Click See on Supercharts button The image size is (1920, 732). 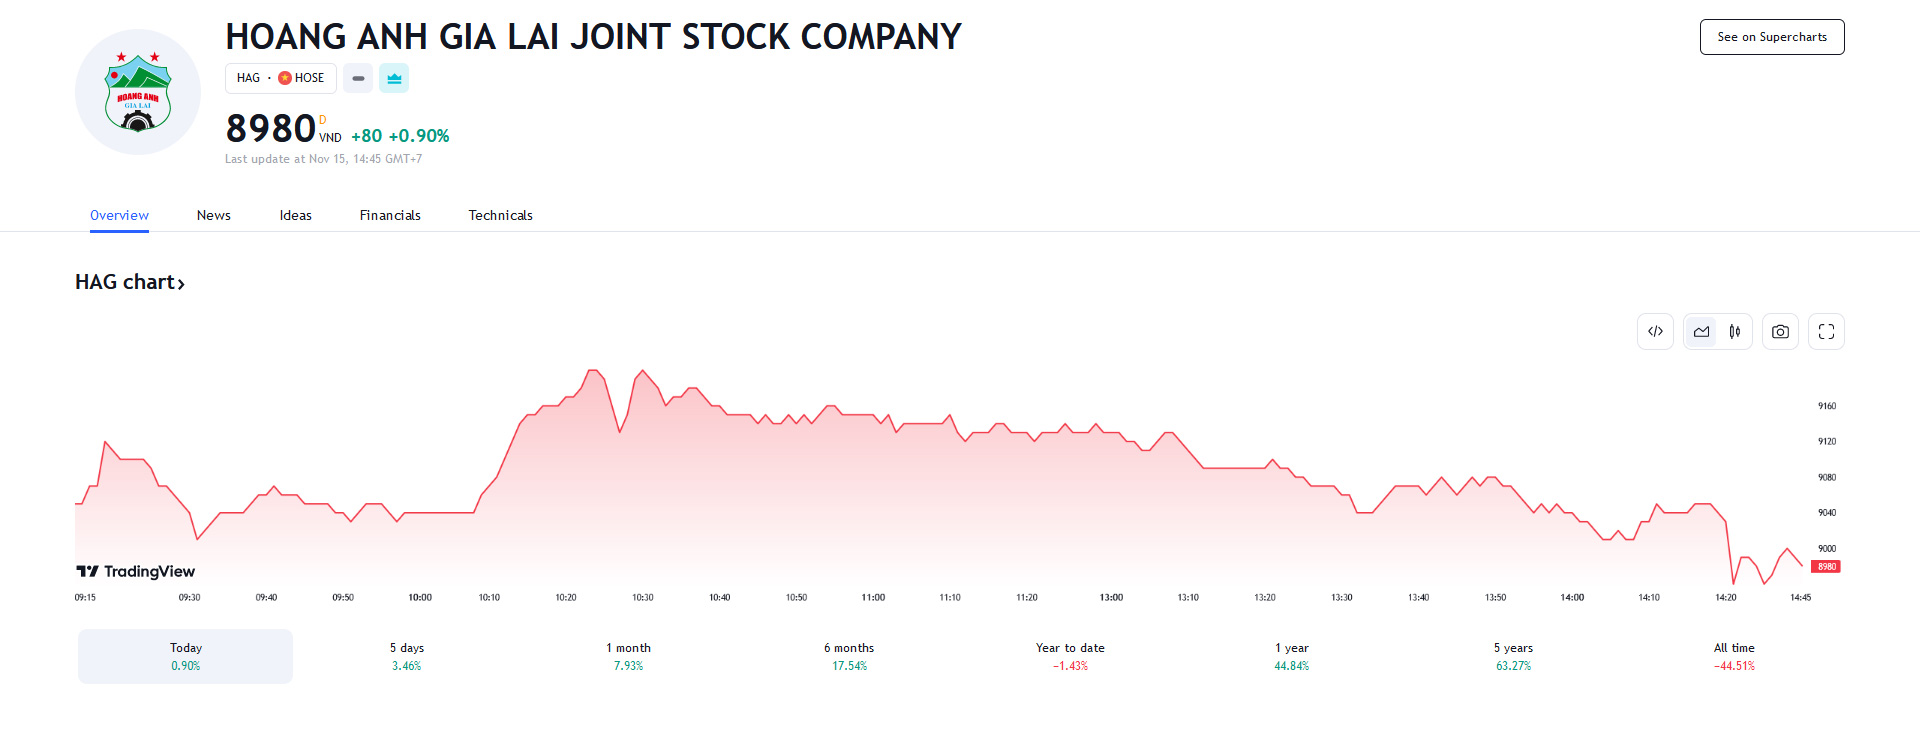1771,37
